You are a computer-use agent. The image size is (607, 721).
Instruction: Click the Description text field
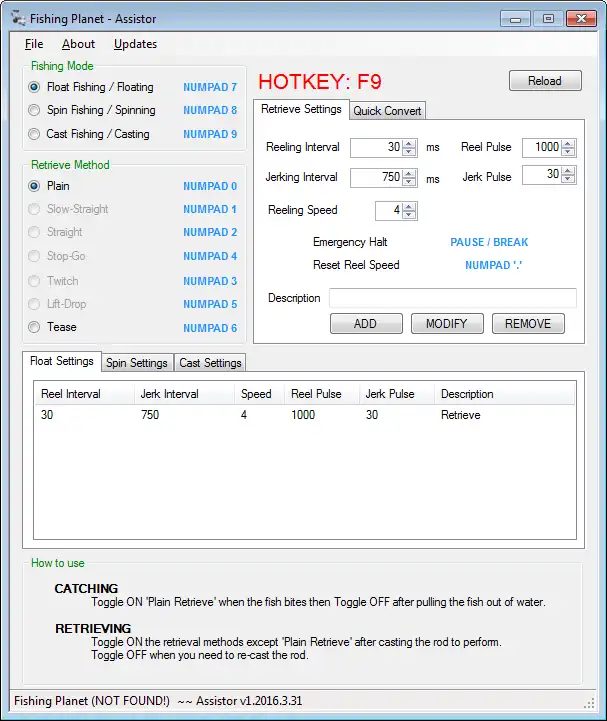click(452, 298)
